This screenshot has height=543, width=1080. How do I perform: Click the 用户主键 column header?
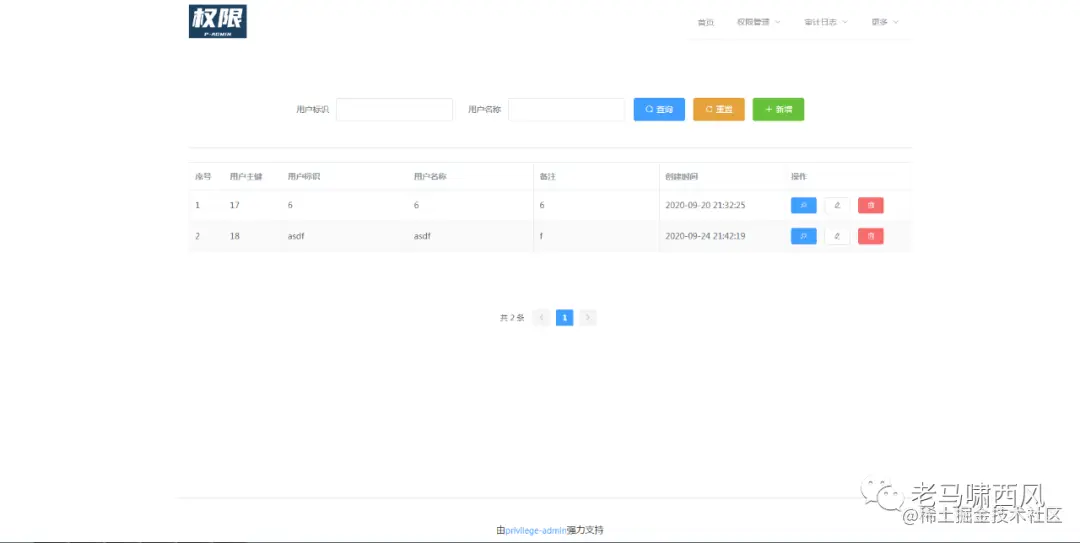pos(246,177)
